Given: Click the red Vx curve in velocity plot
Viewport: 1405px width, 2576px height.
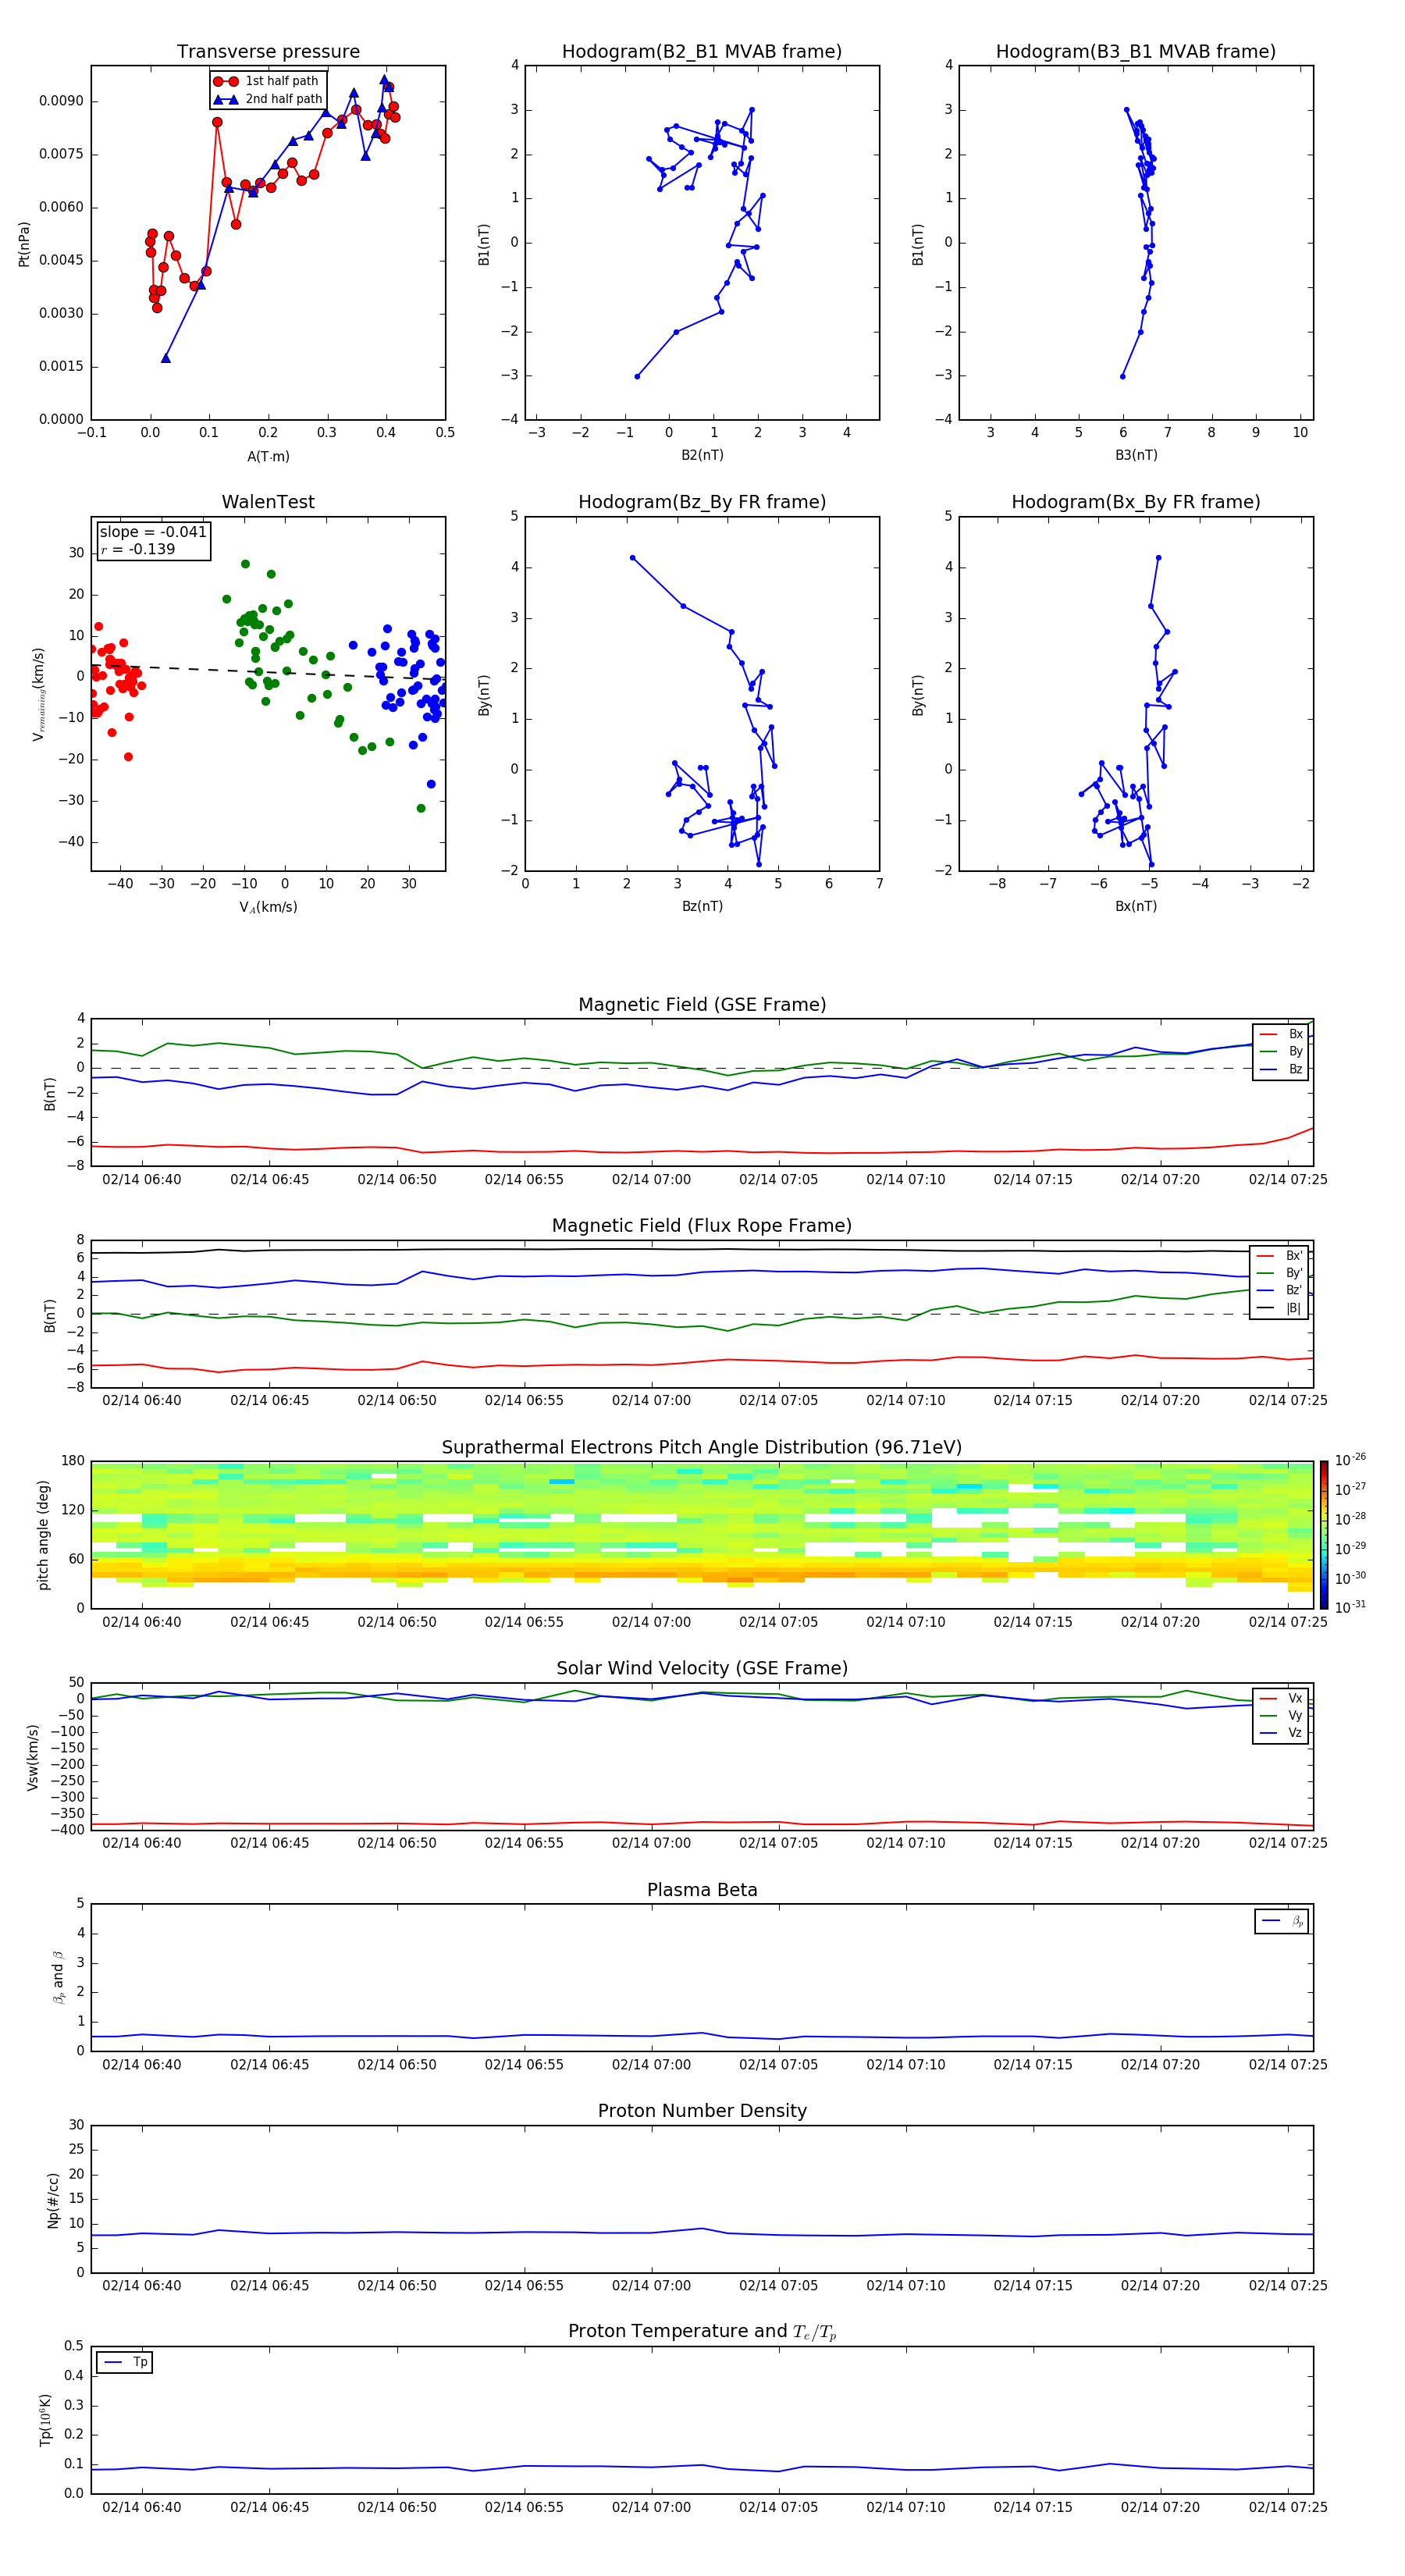Looking at the screenshot, I should click(x=702, y=1823).
